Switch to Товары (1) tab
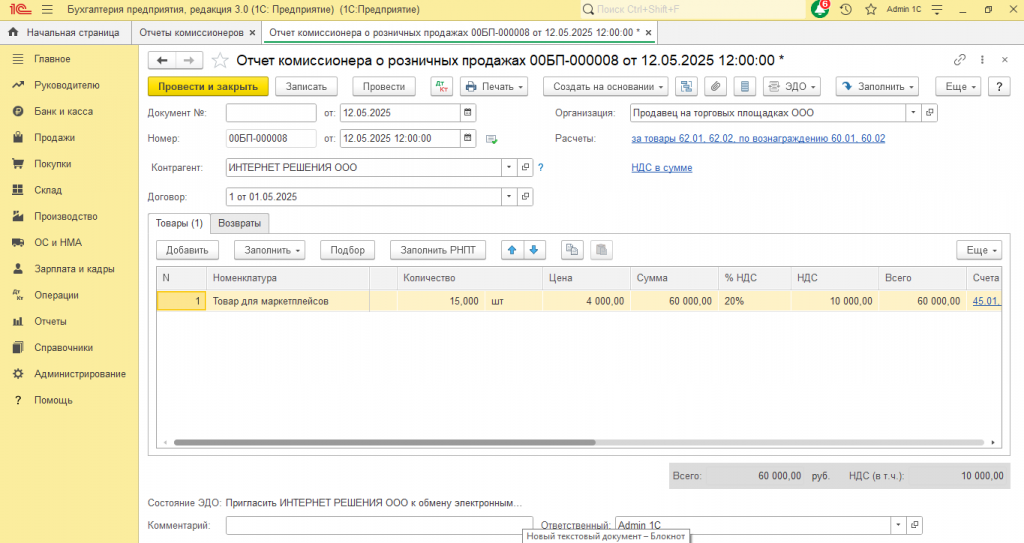The height and width of the screenshot is (543, 1024). click(179, 223)
